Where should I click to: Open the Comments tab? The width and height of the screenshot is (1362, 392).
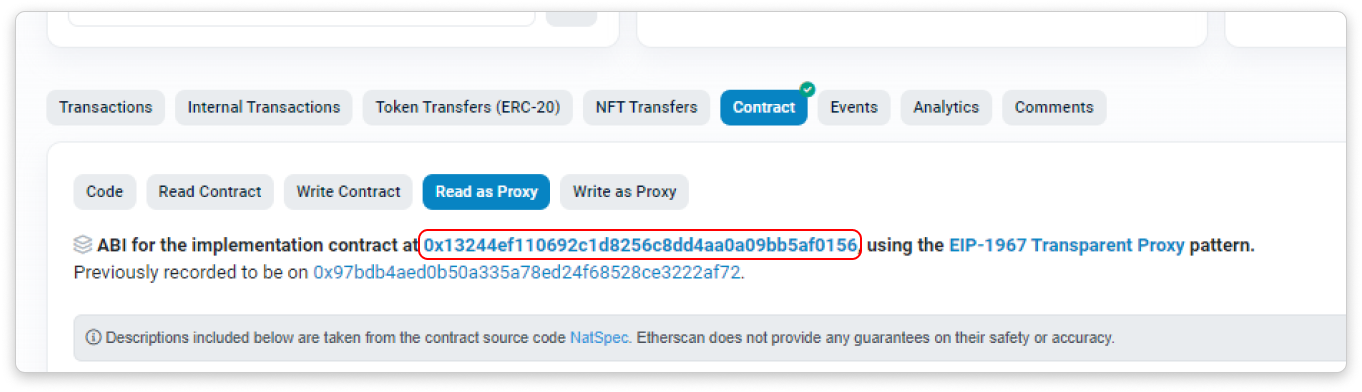tap(1054, 107)
